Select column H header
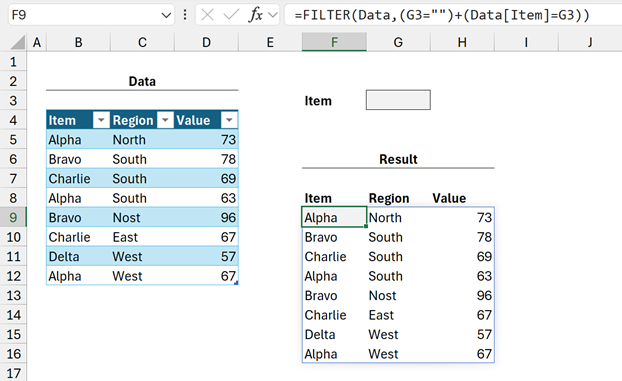 (x=462, y=42)
